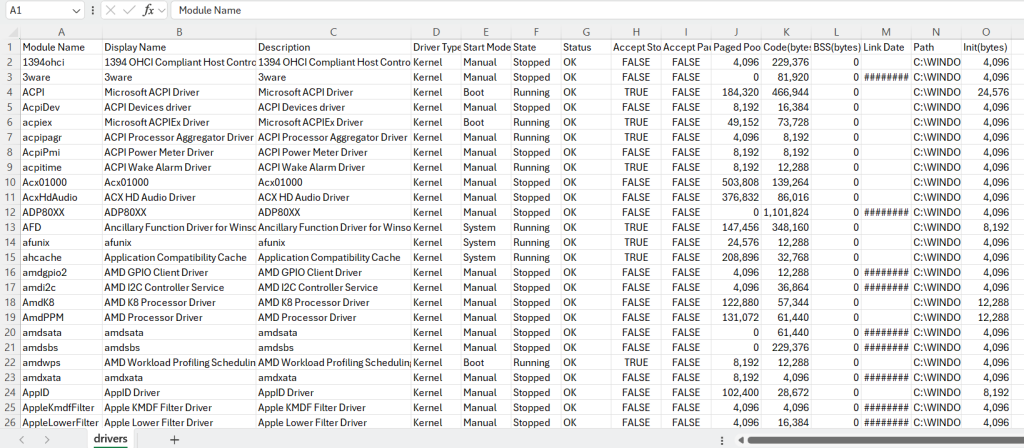Click the Insert Function fx icon

point(148,10)
